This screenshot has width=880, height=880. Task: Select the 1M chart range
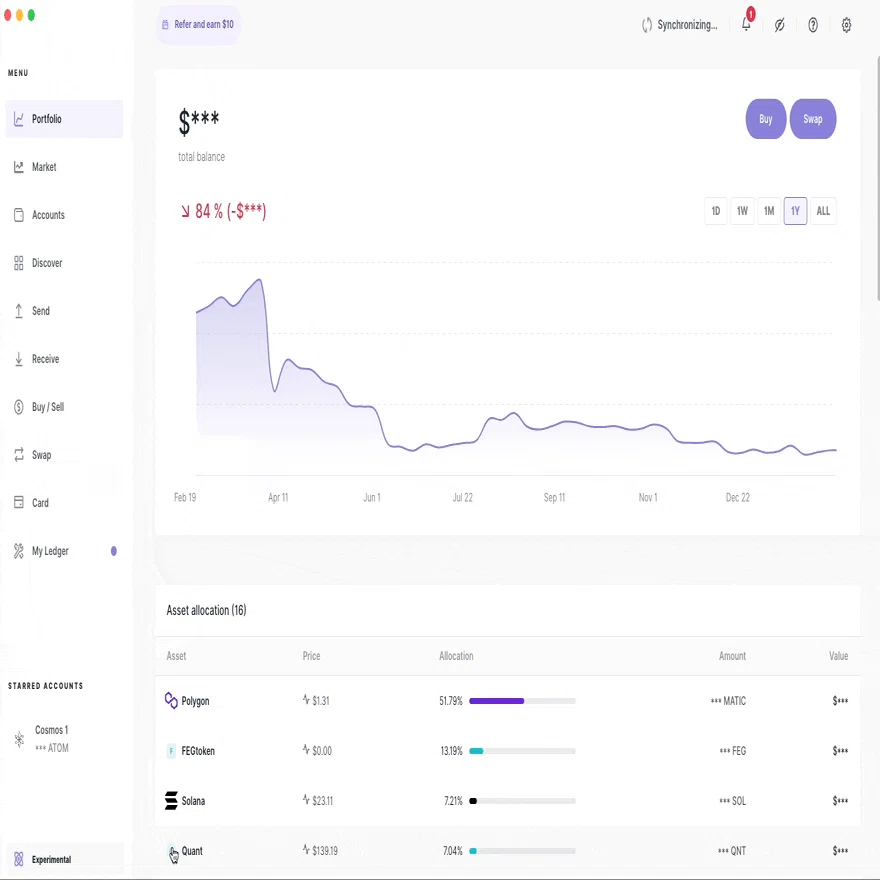point(769,211)
